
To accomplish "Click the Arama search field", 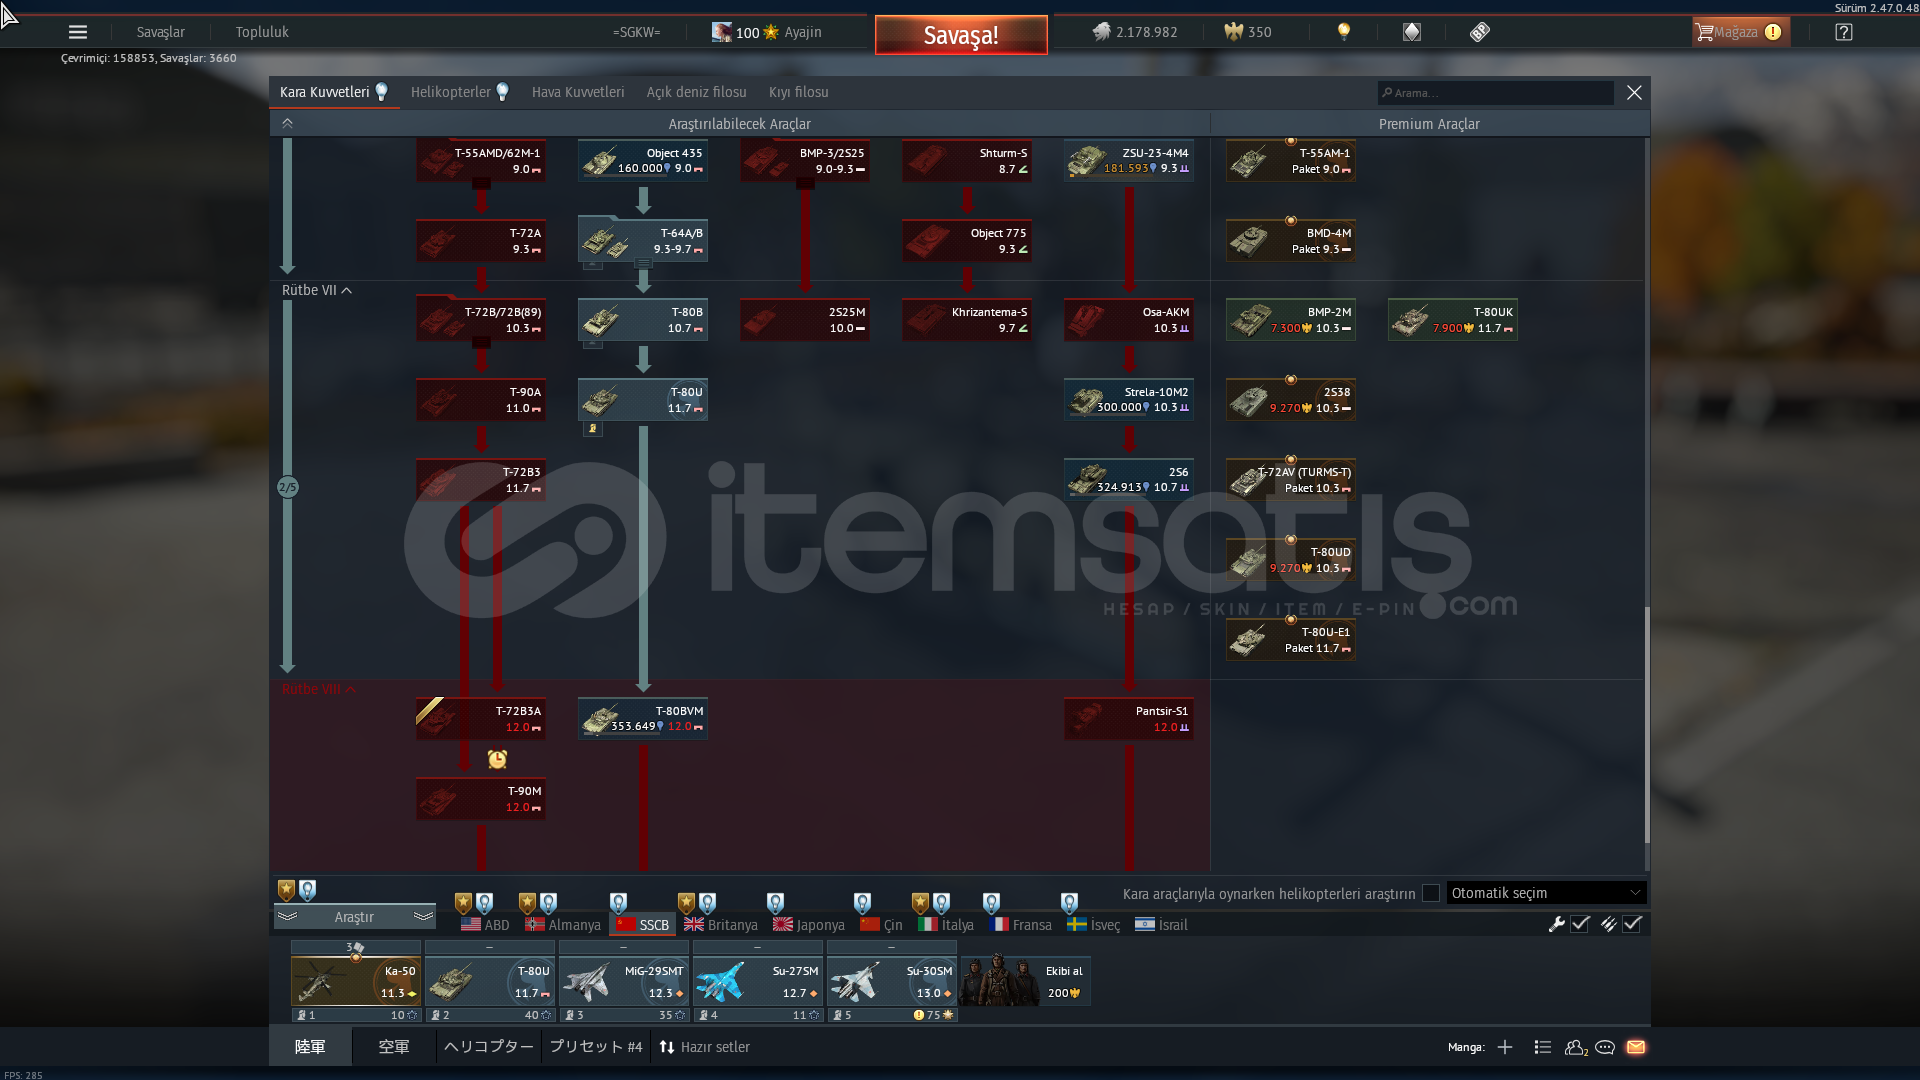I will 1495,93.
